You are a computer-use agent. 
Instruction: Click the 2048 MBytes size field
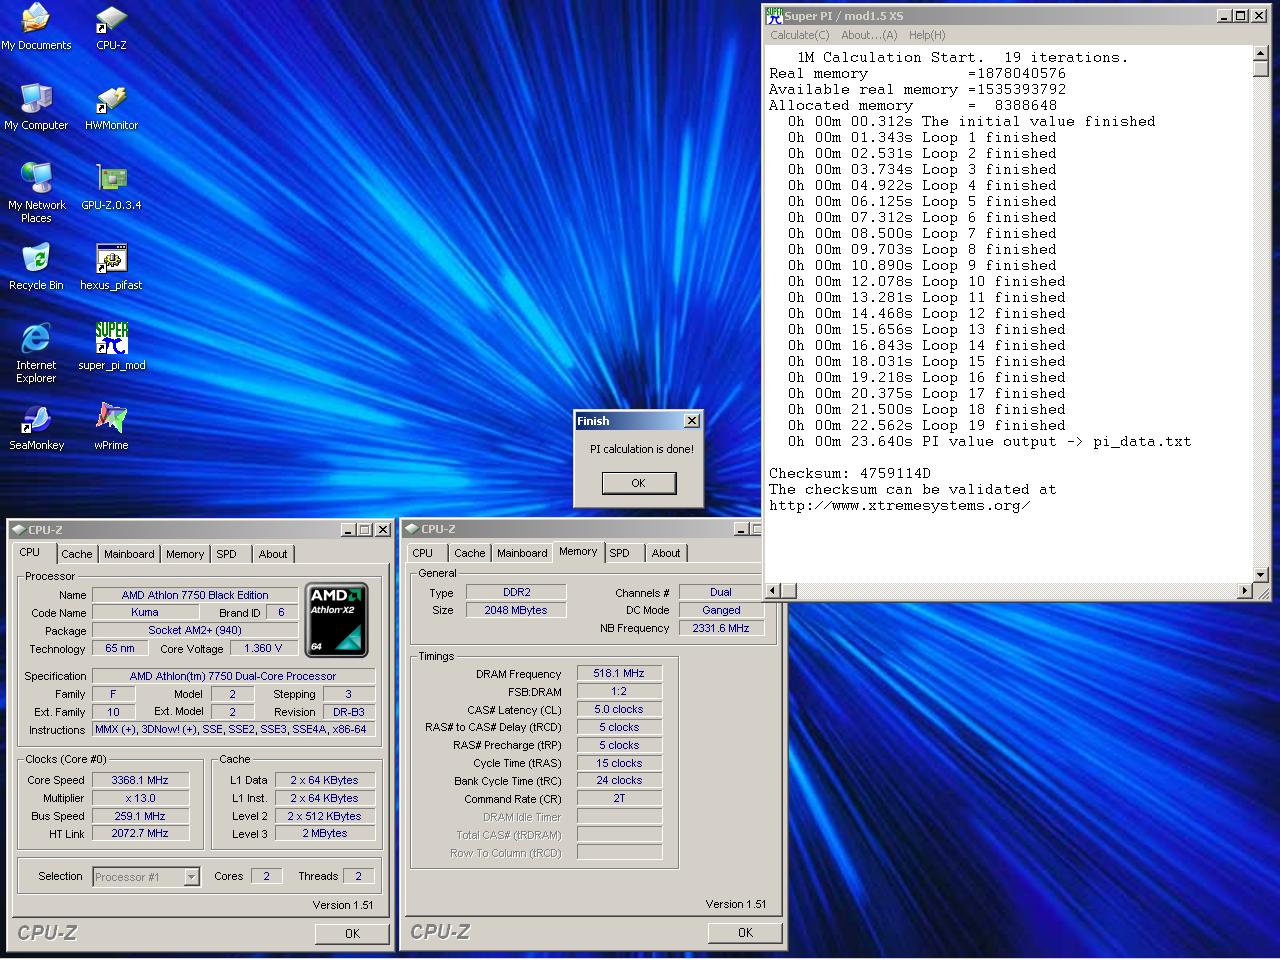click(516, 610)
